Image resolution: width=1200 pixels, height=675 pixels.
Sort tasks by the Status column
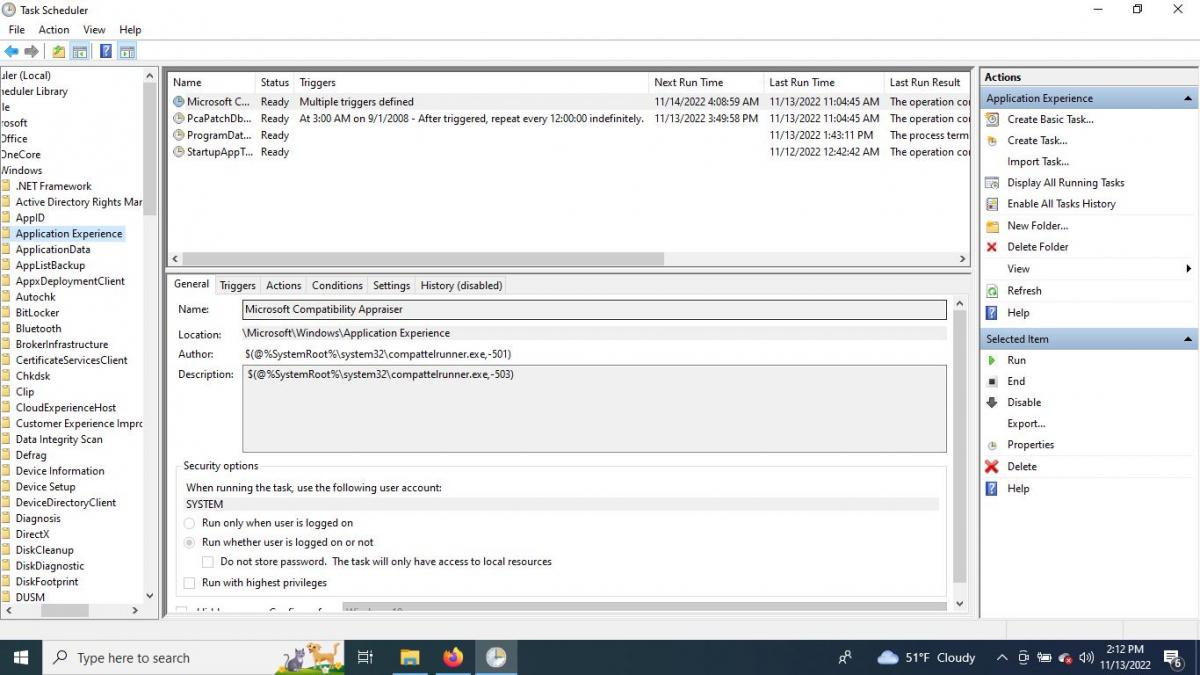275,82
